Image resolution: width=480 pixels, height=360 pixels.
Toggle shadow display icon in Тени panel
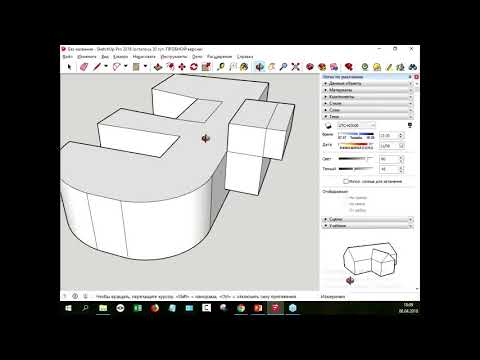pos(328,126)
